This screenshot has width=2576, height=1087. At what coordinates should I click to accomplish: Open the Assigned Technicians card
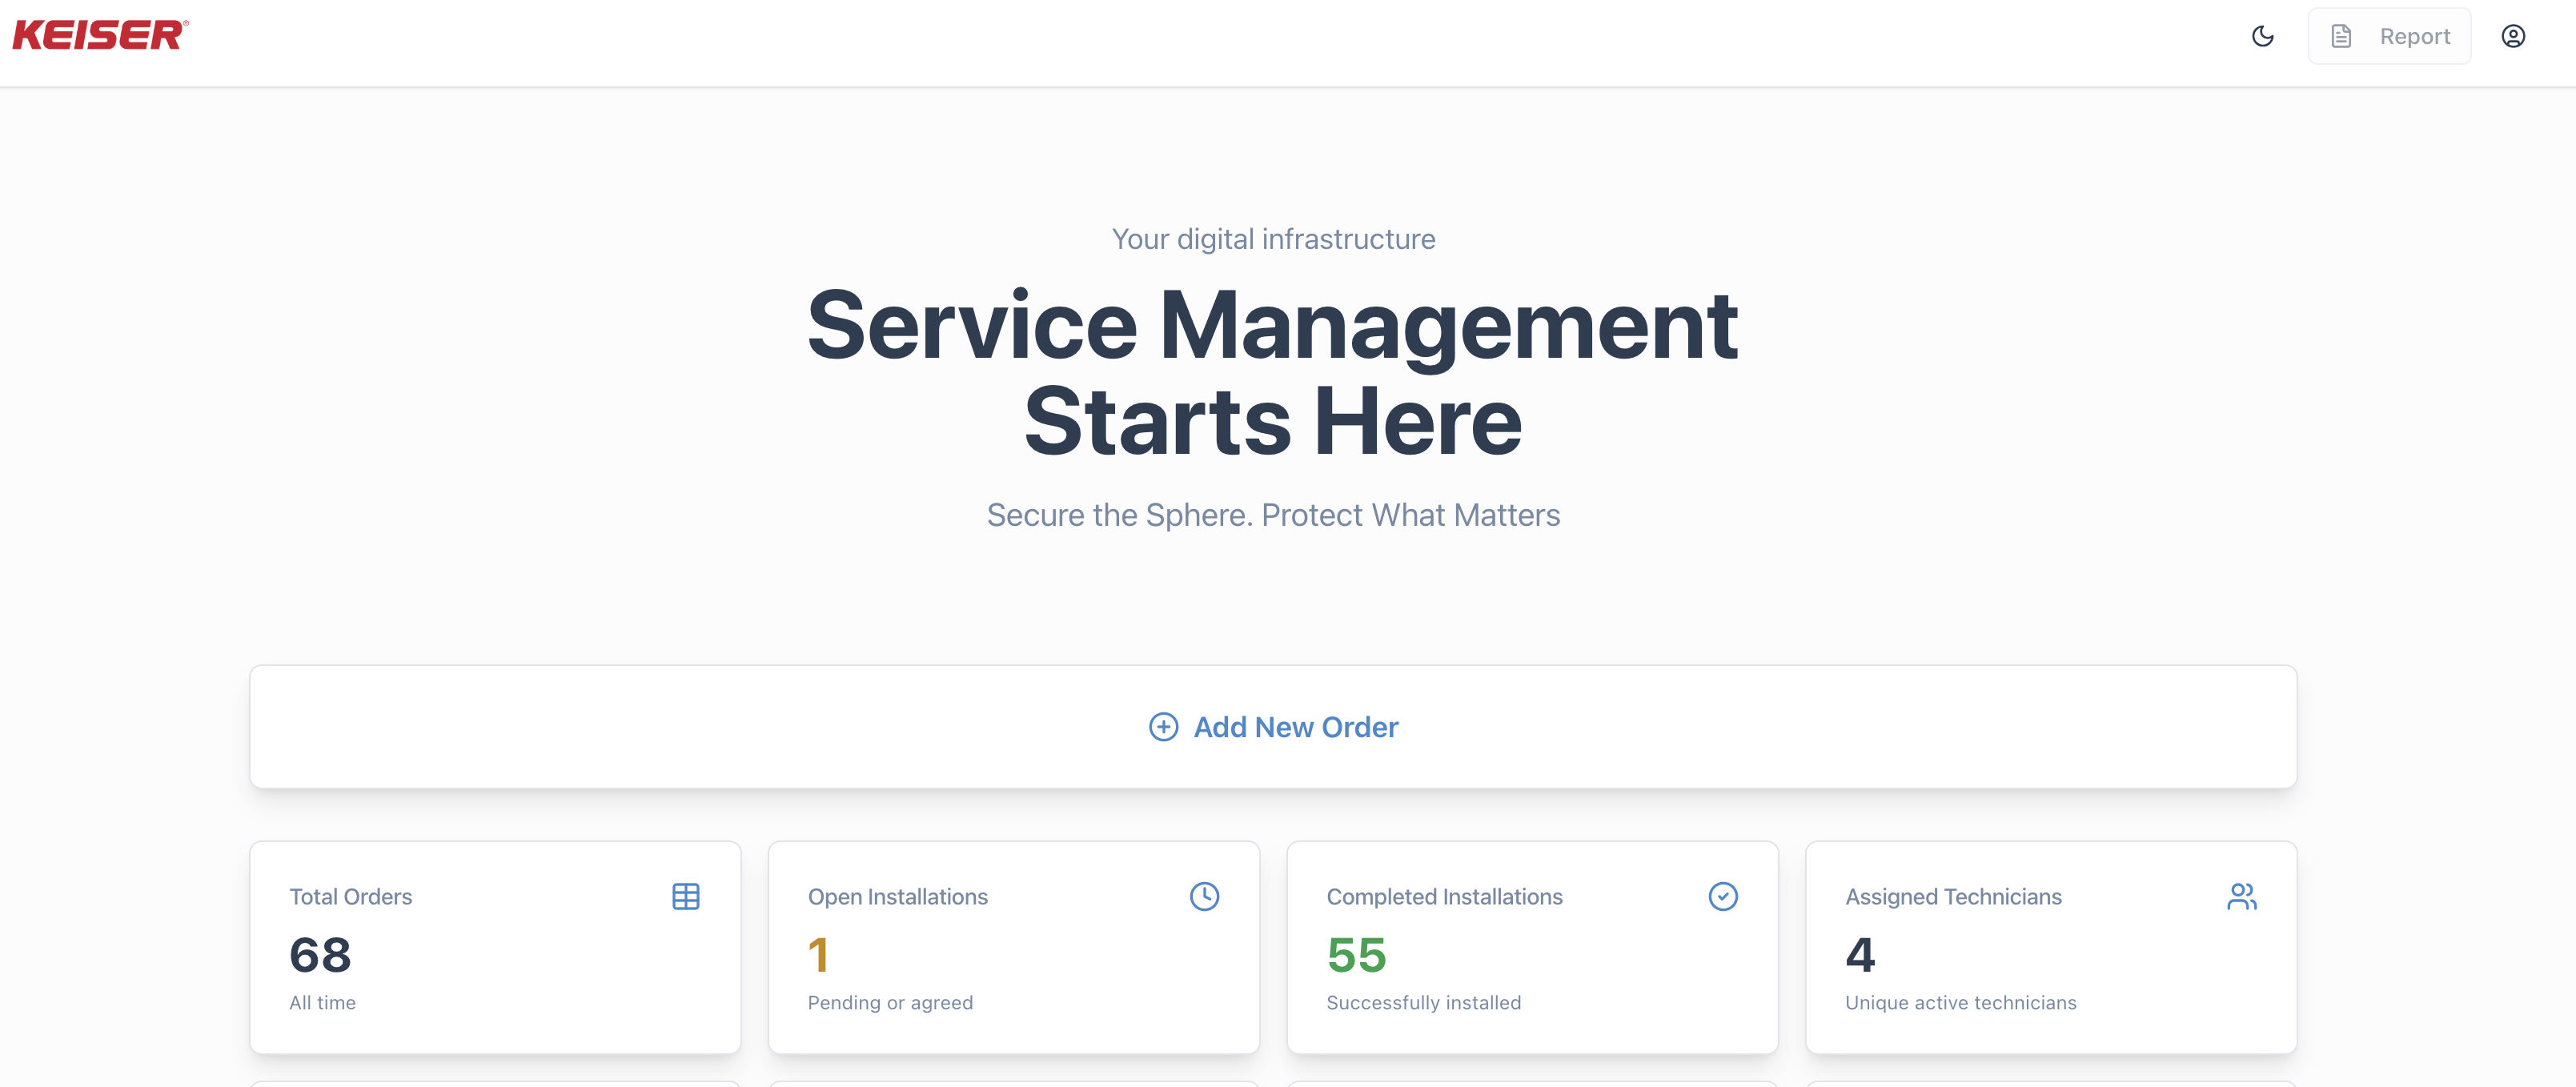click(2050, 948)
